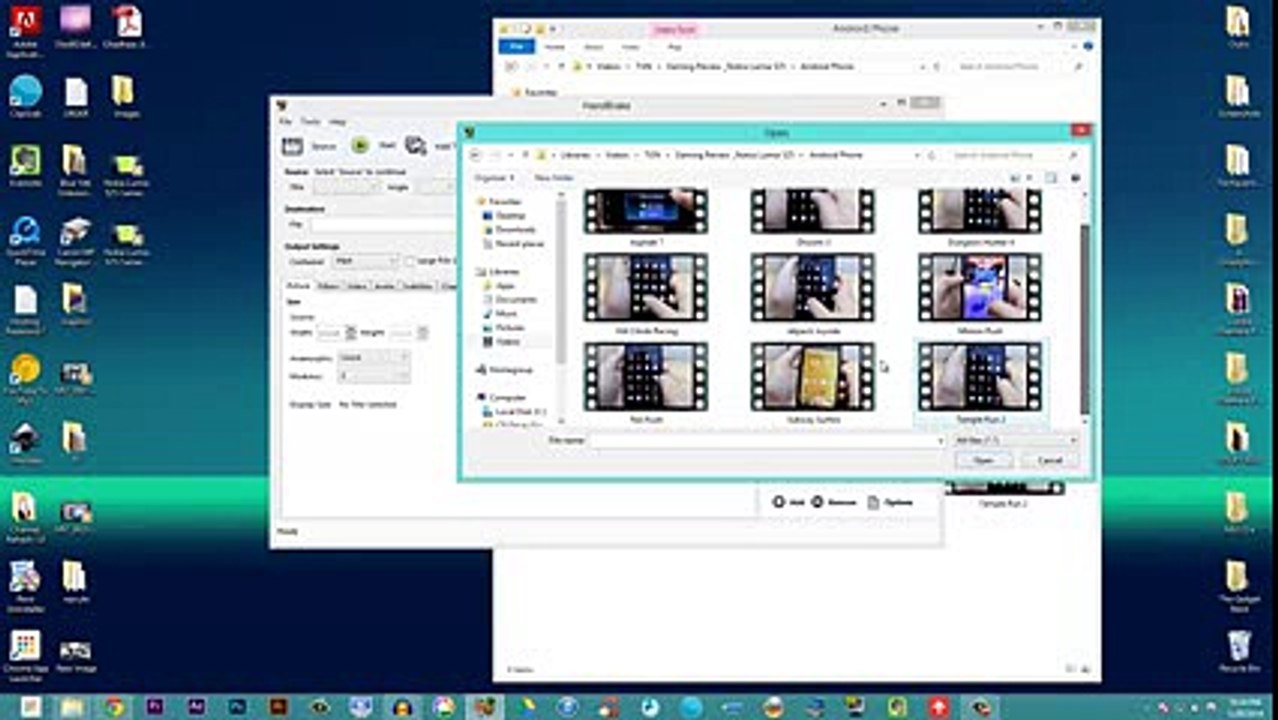Open the Title dropdown in HandBrake
Viewport: 1278px width, 720px height.
pyautogui.click(x=346, y=187)
